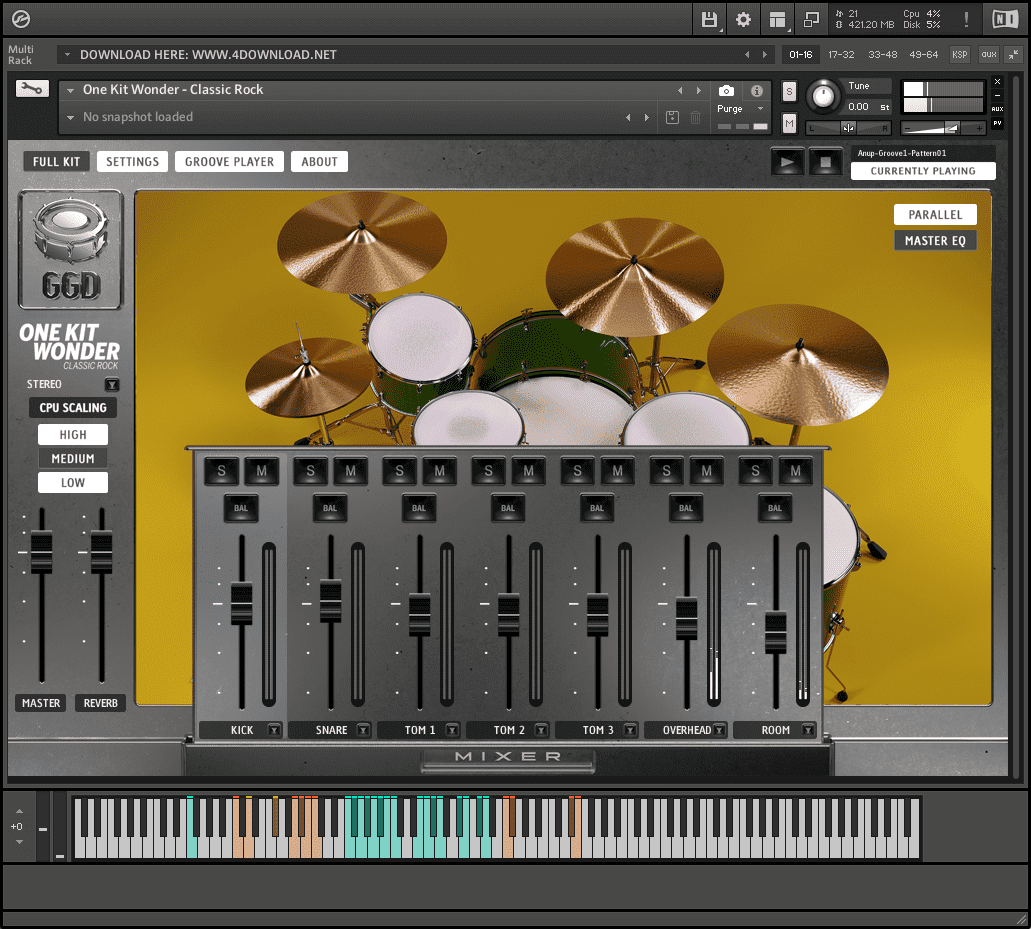Click the KSP script button

pyautogui.click(x=959, y=55)
